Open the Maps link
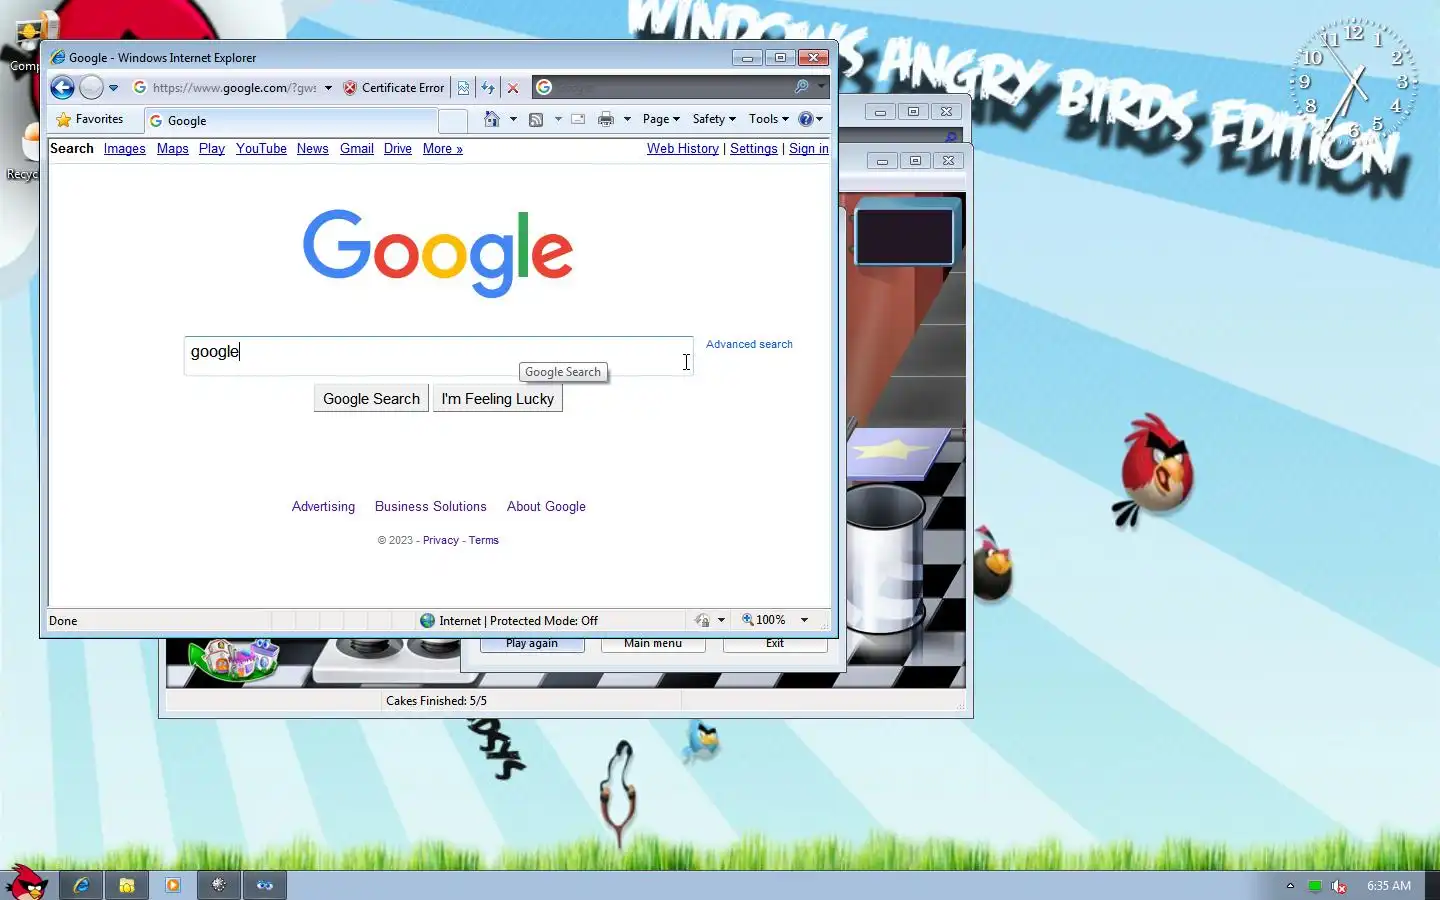This screenshot has width=1440, height=900. 173,149
